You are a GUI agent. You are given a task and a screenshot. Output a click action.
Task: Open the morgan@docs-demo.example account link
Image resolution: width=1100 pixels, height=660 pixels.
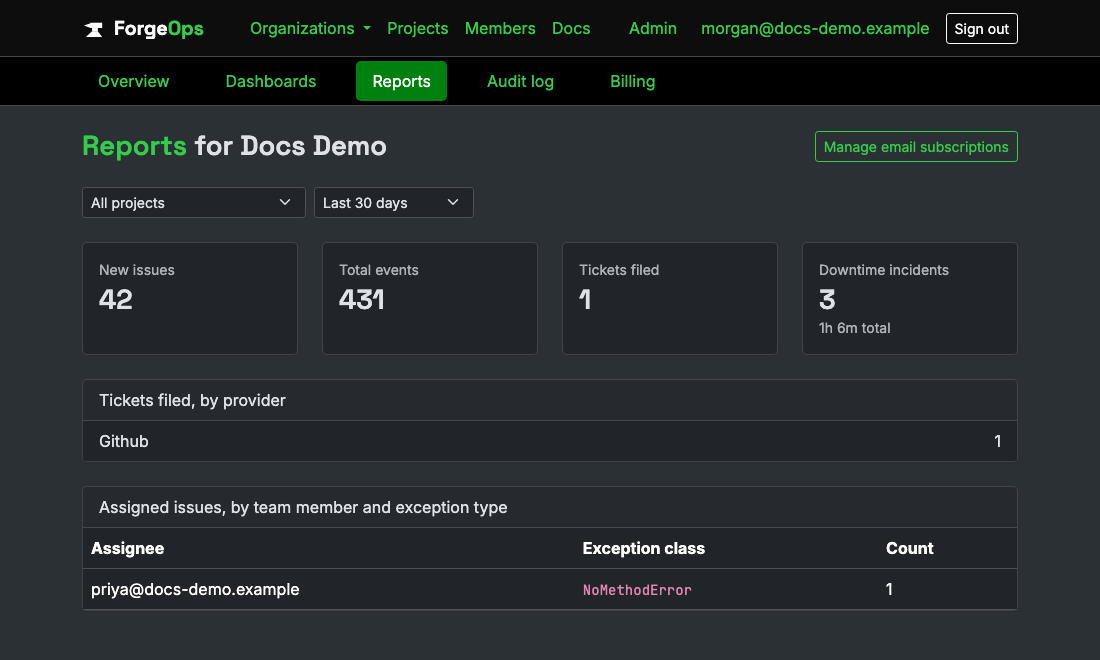coord(815,29)
